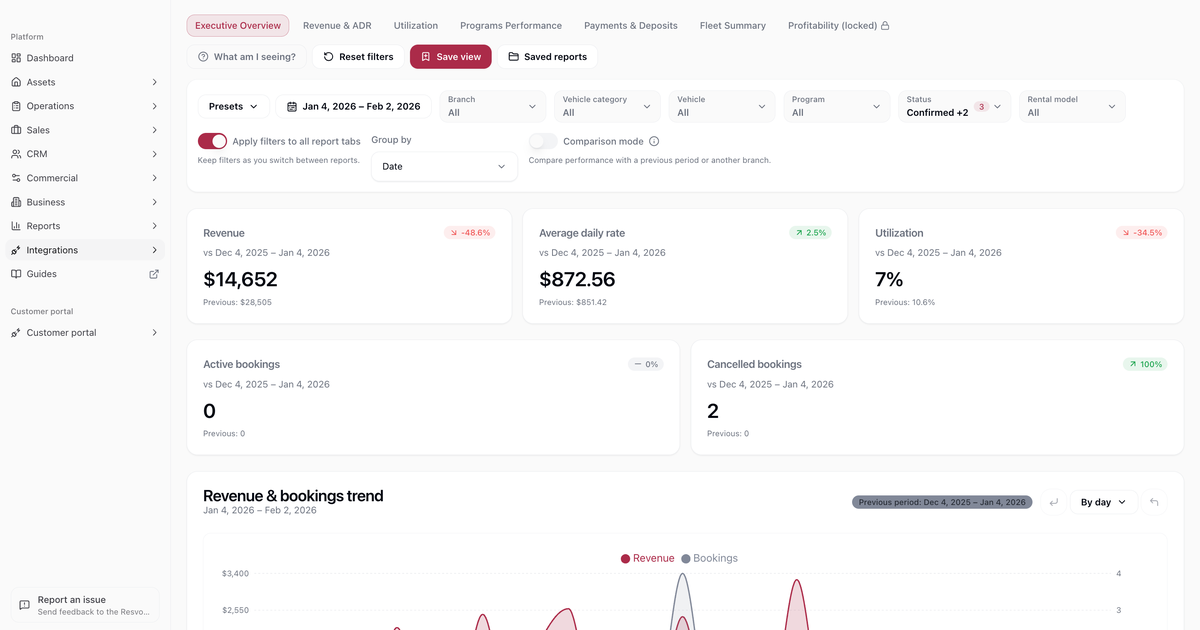Click the Reports bar-chart icon
Viewport: 1200px width, 630px height.
[14, 226]
